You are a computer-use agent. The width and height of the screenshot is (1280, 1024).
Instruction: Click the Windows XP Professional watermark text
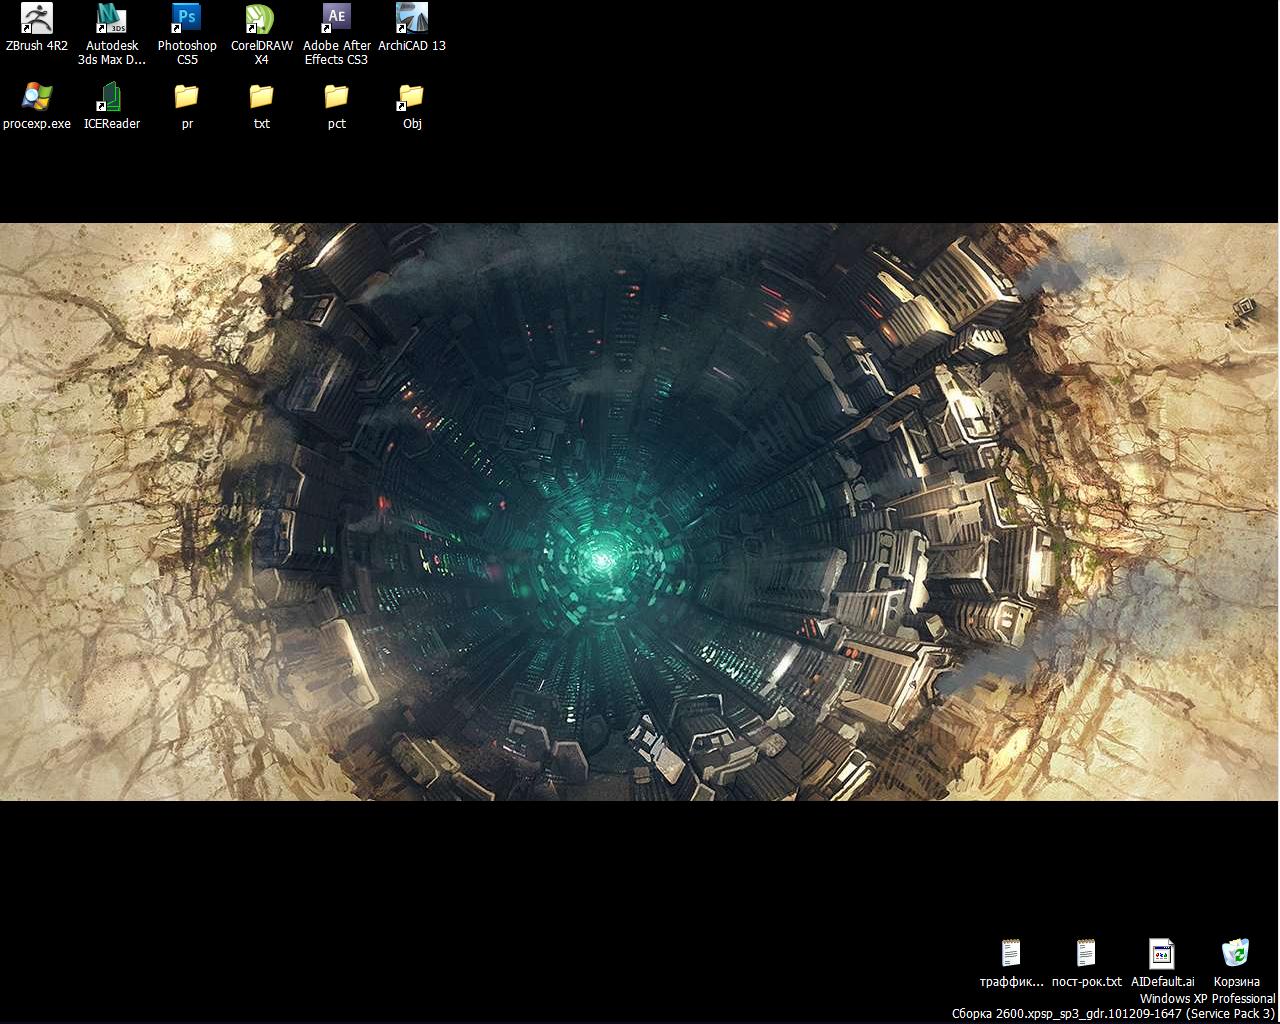[x=1207, y=998]
